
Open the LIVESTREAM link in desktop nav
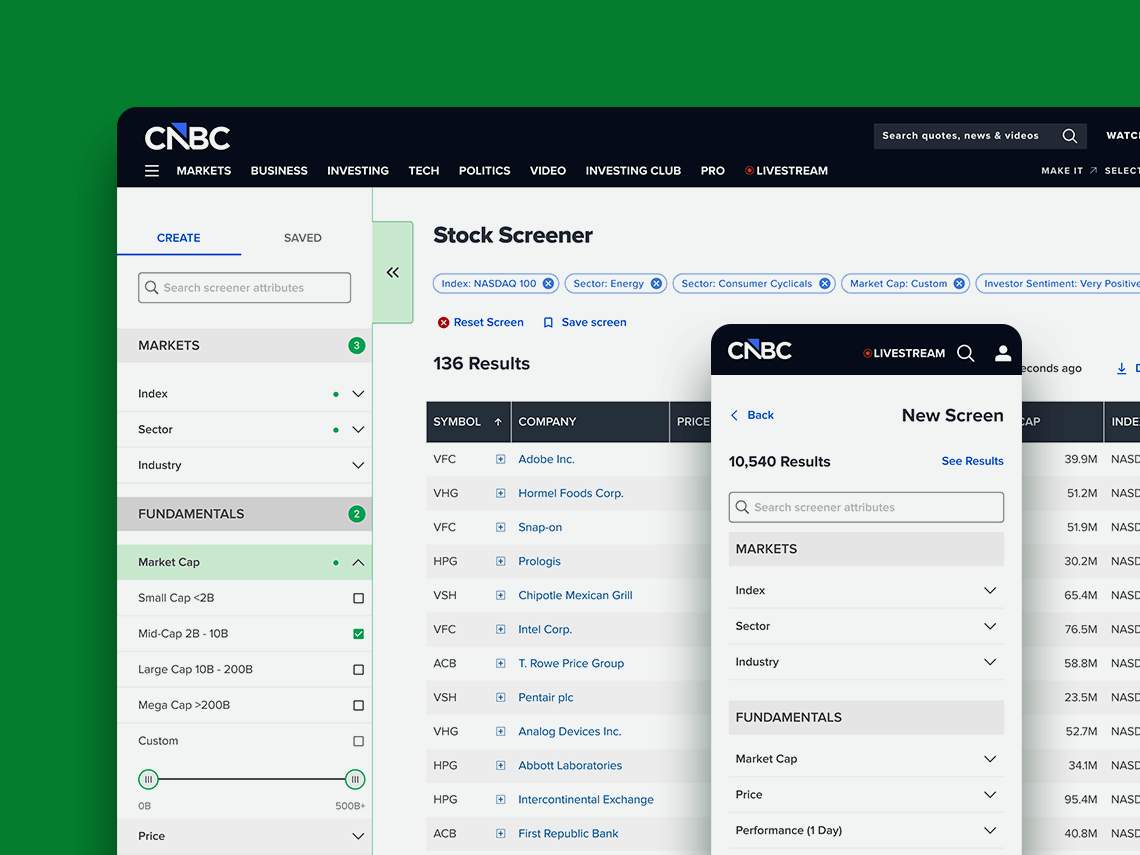[x=787, y=171]
